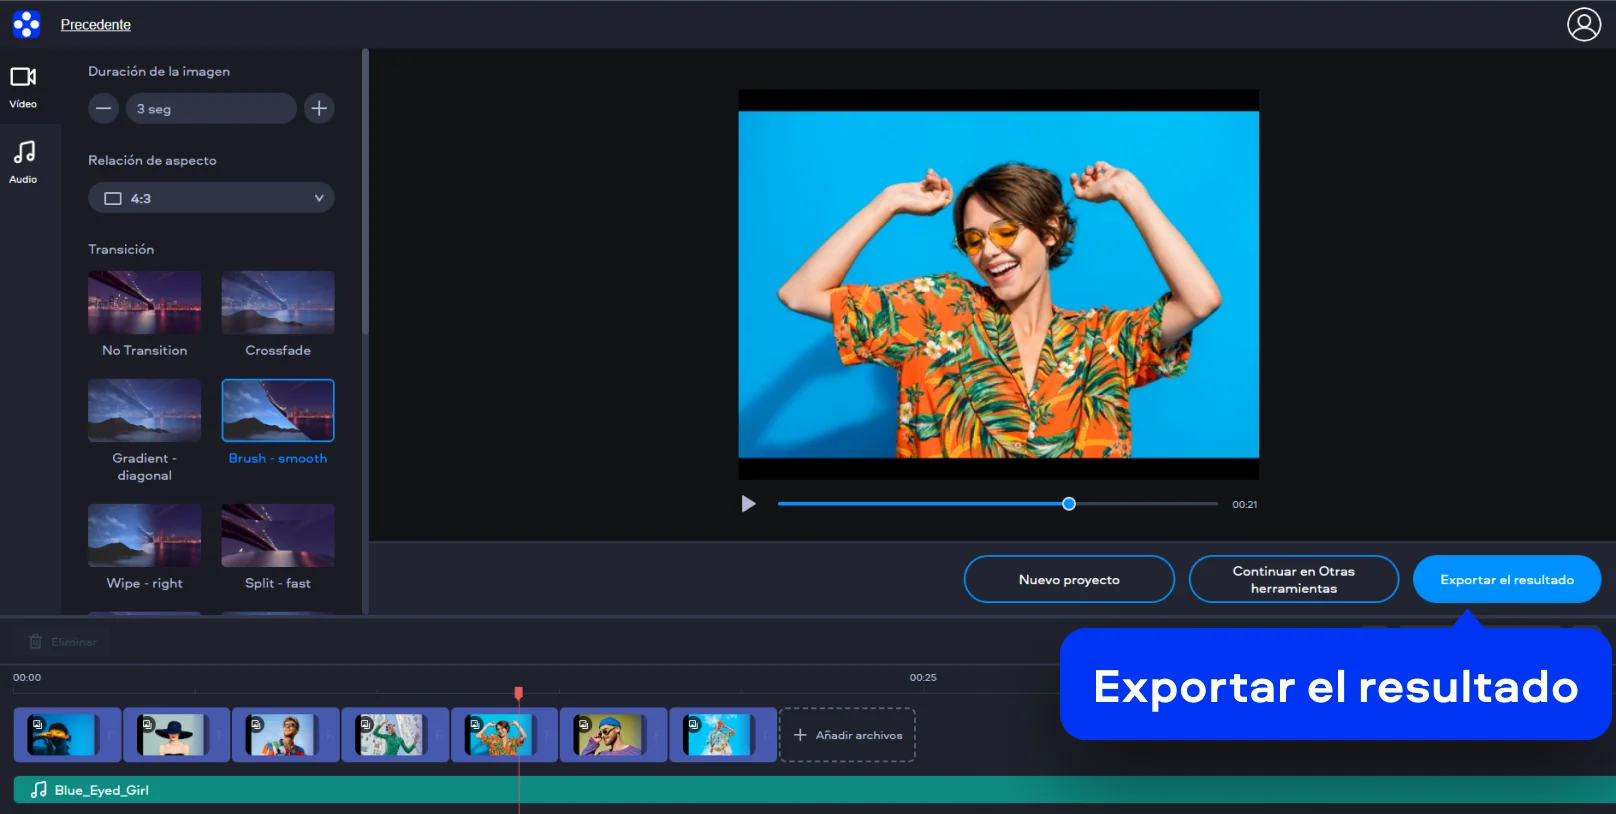Click Continuar en Otras herramientas button
Image resolution: width=1616 pixels, height=814 pixels.
(x=1293, y=580)
